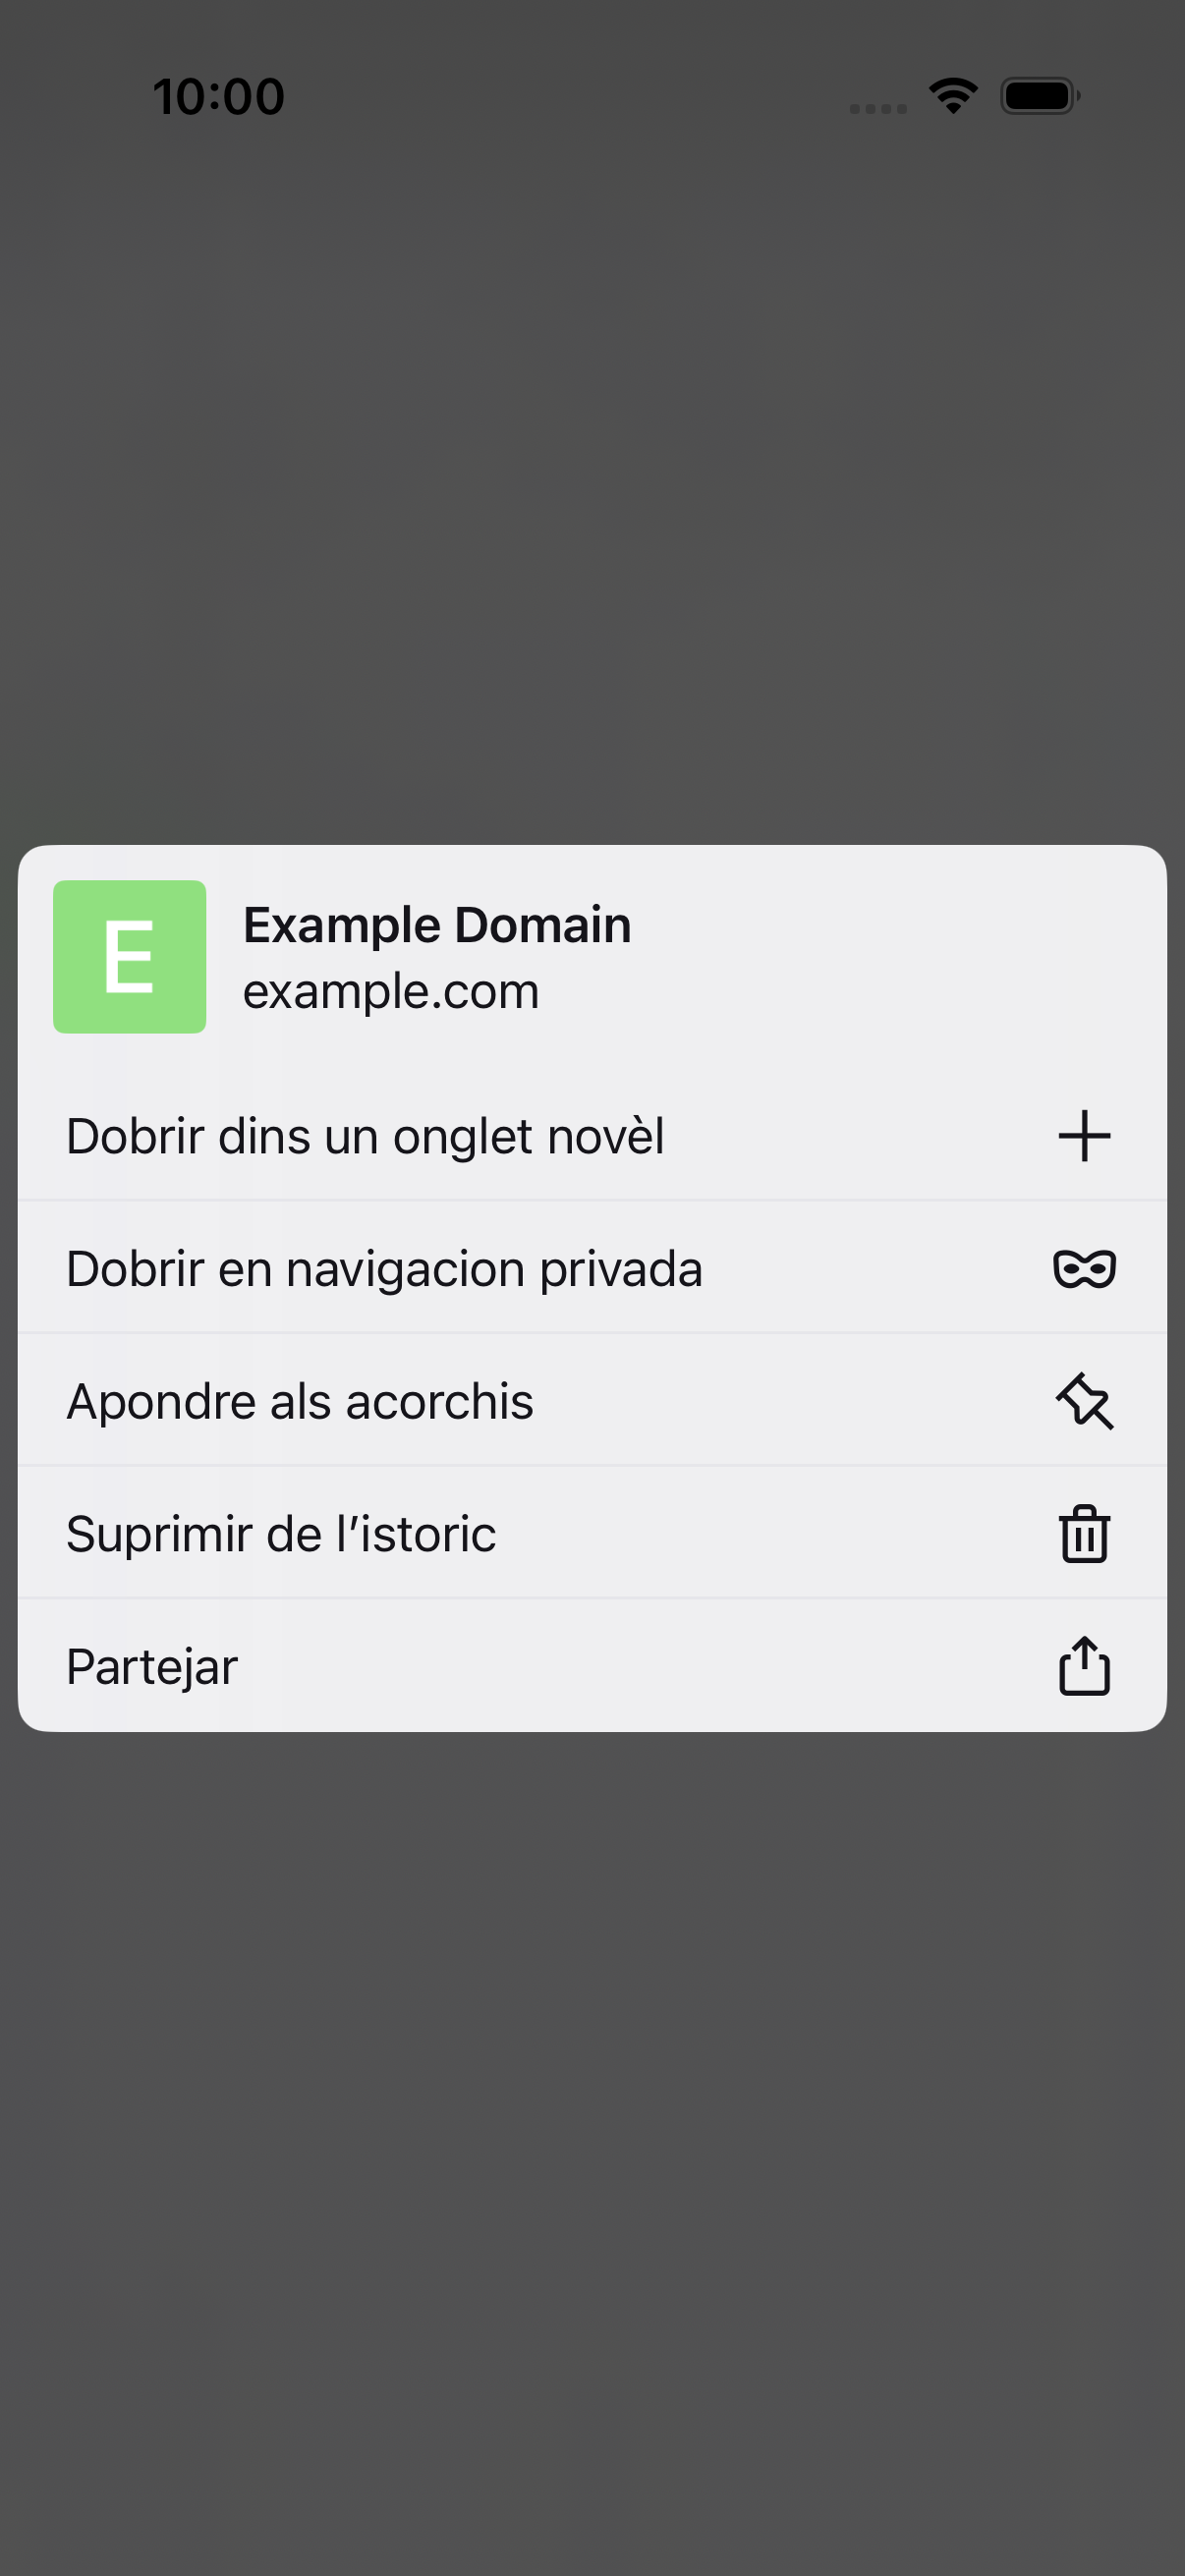Tap the example.com URL label
The image size is (1185, 2576).
pos(391,992)
